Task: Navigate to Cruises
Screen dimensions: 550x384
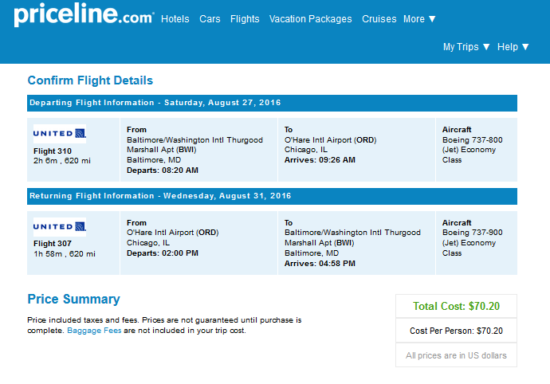Action: (379, 19)
